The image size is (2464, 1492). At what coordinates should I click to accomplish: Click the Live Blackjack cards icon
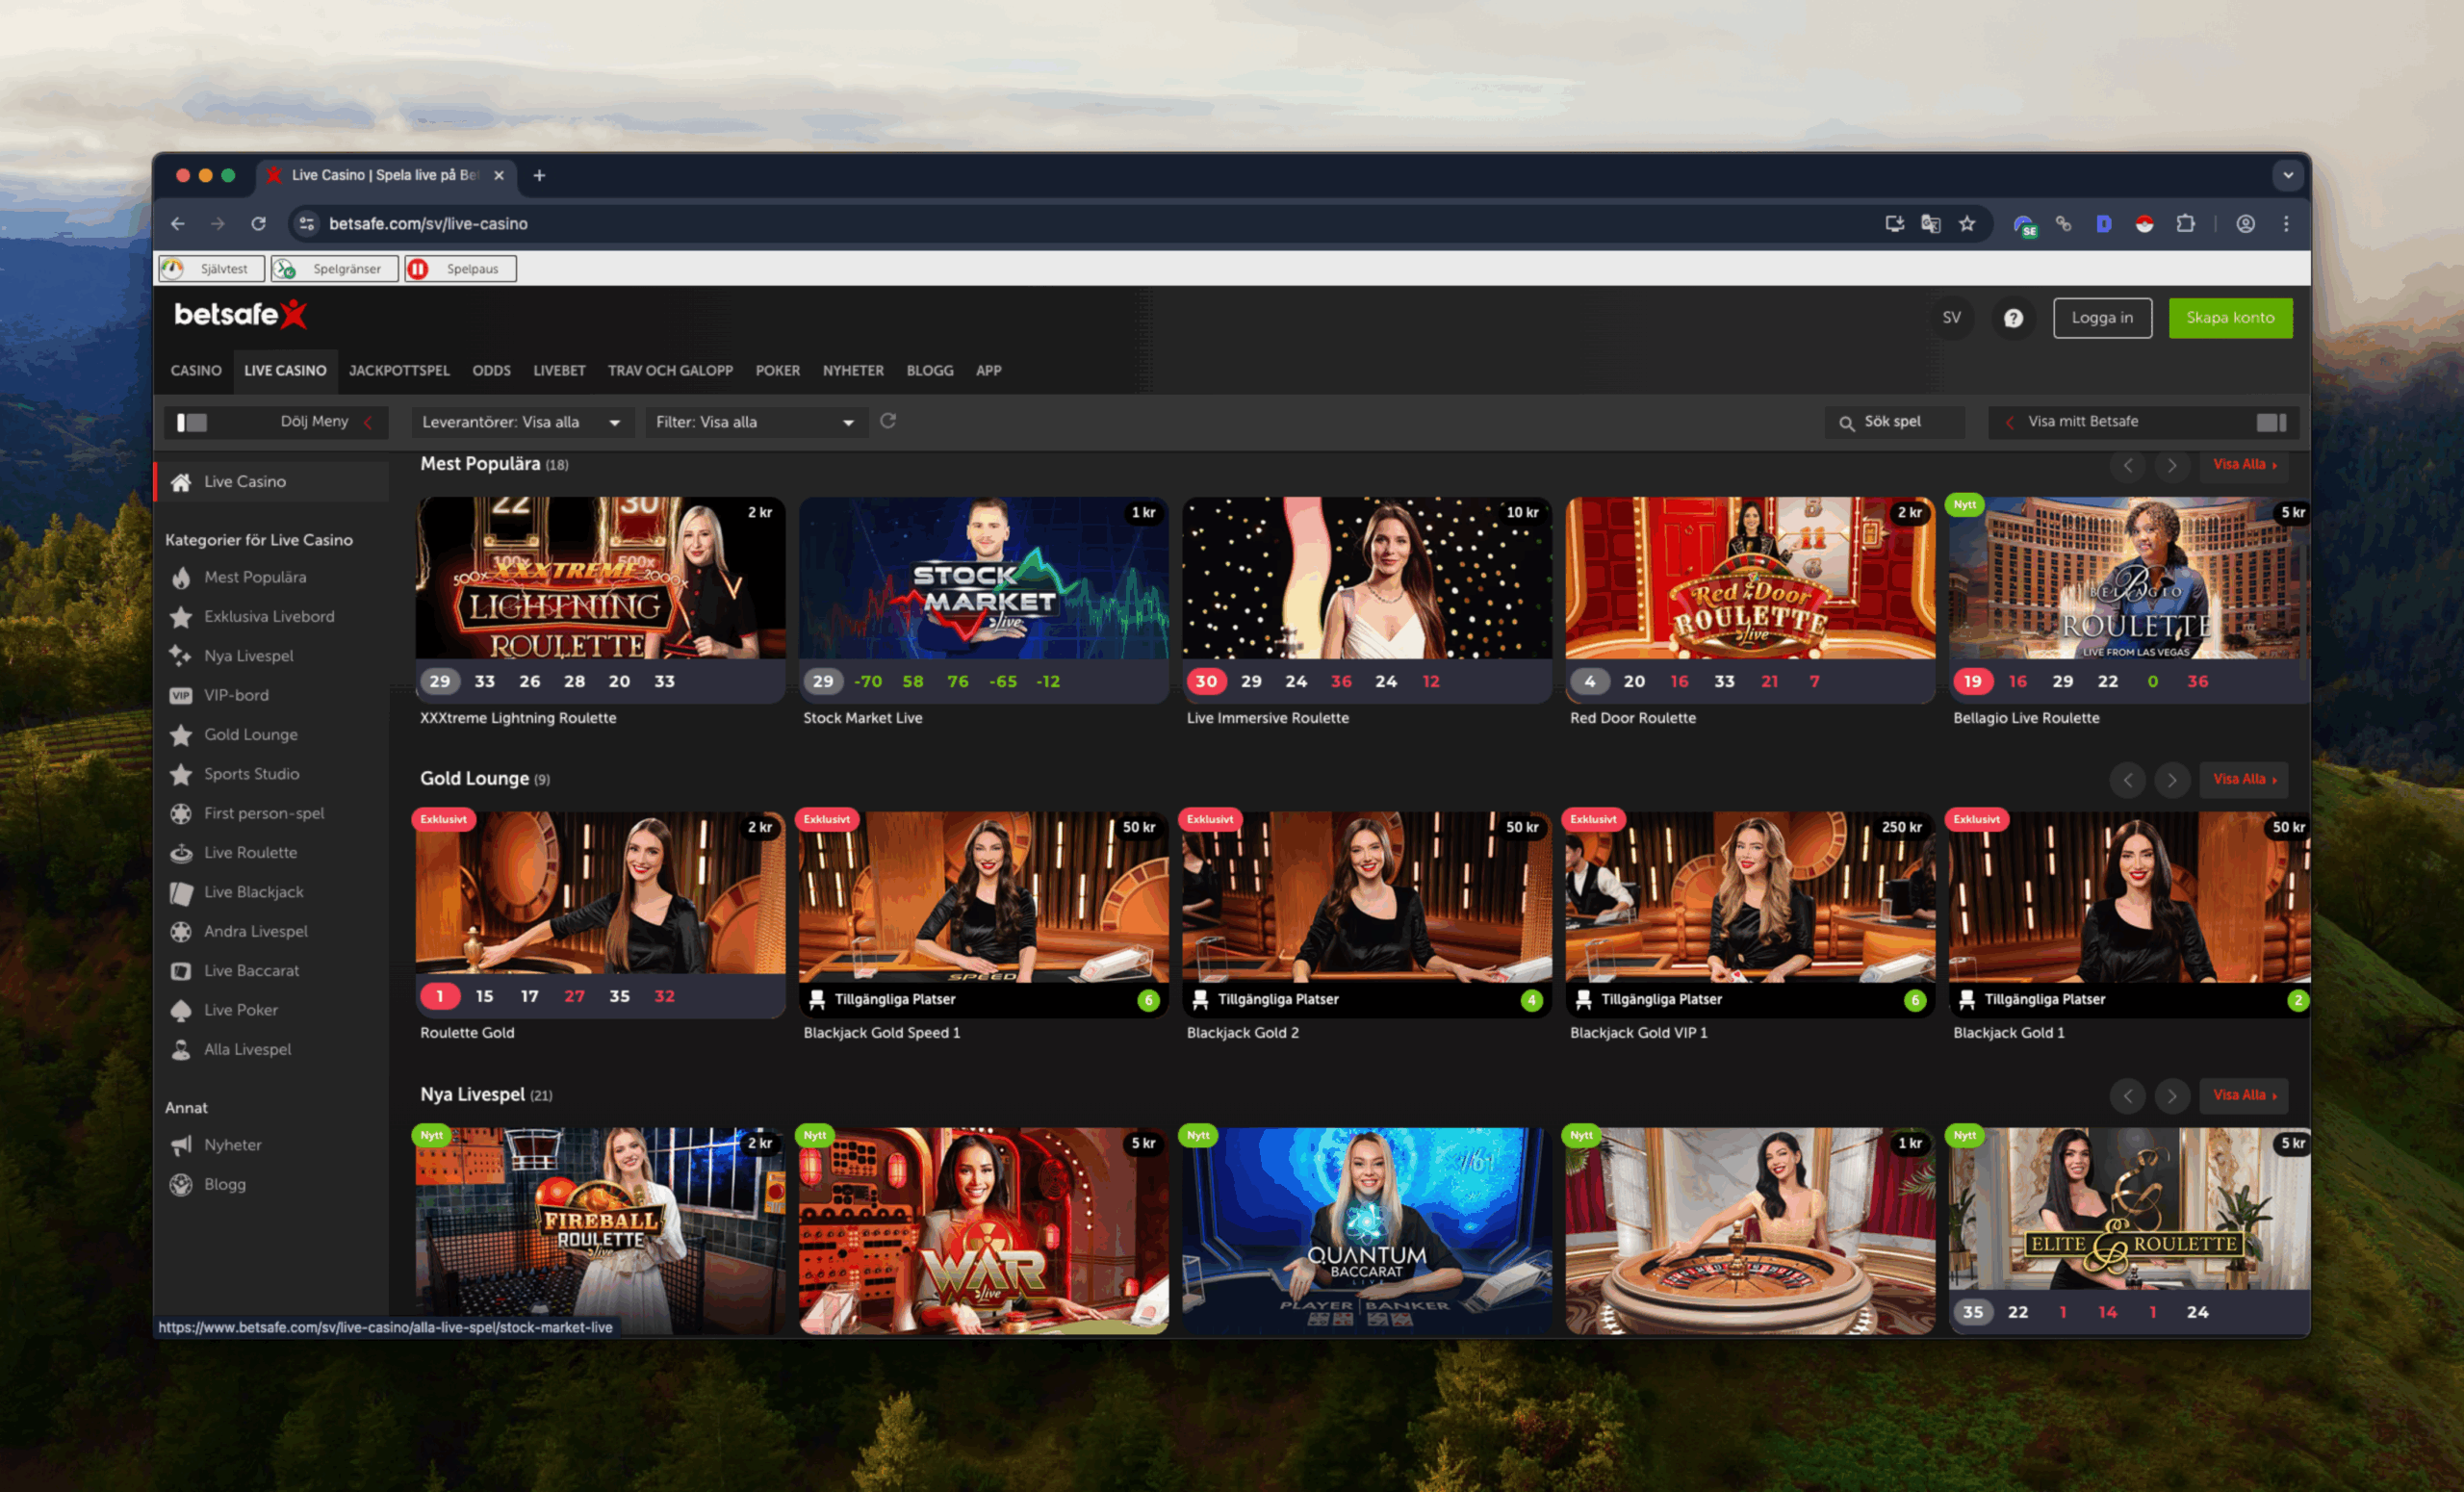coord(181,892)
